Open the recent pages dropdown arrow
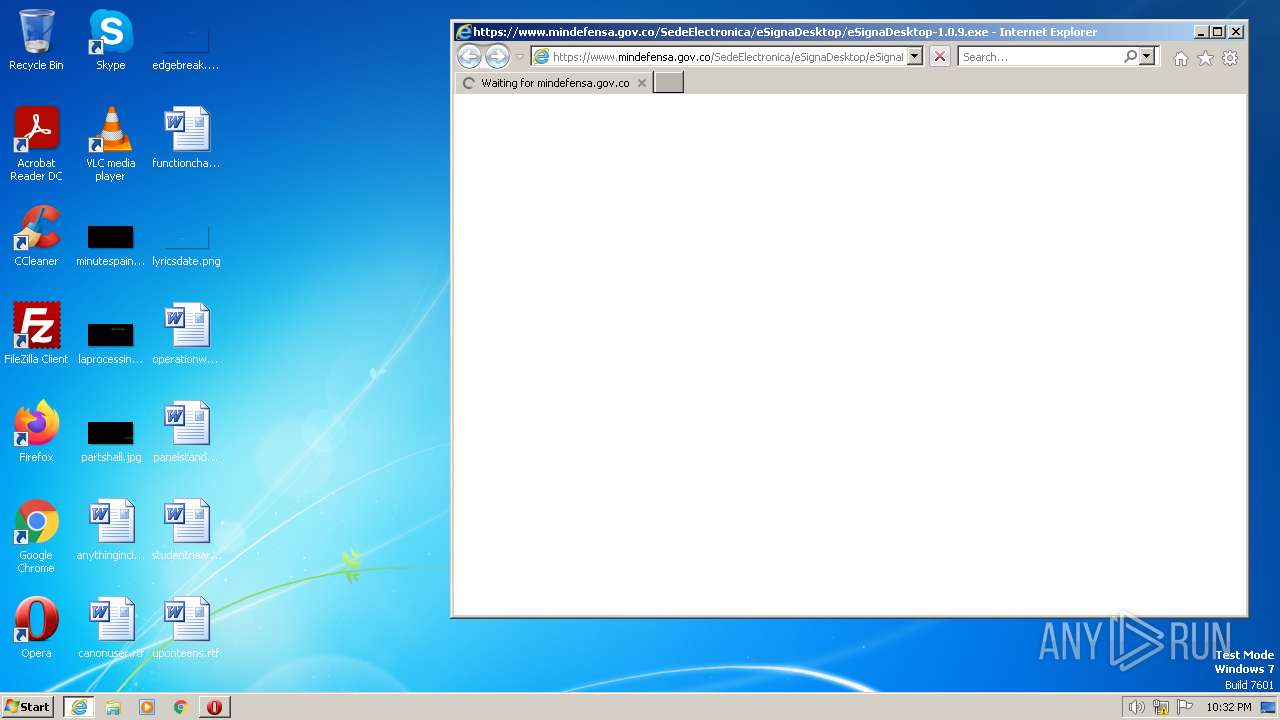 (520, 57)
